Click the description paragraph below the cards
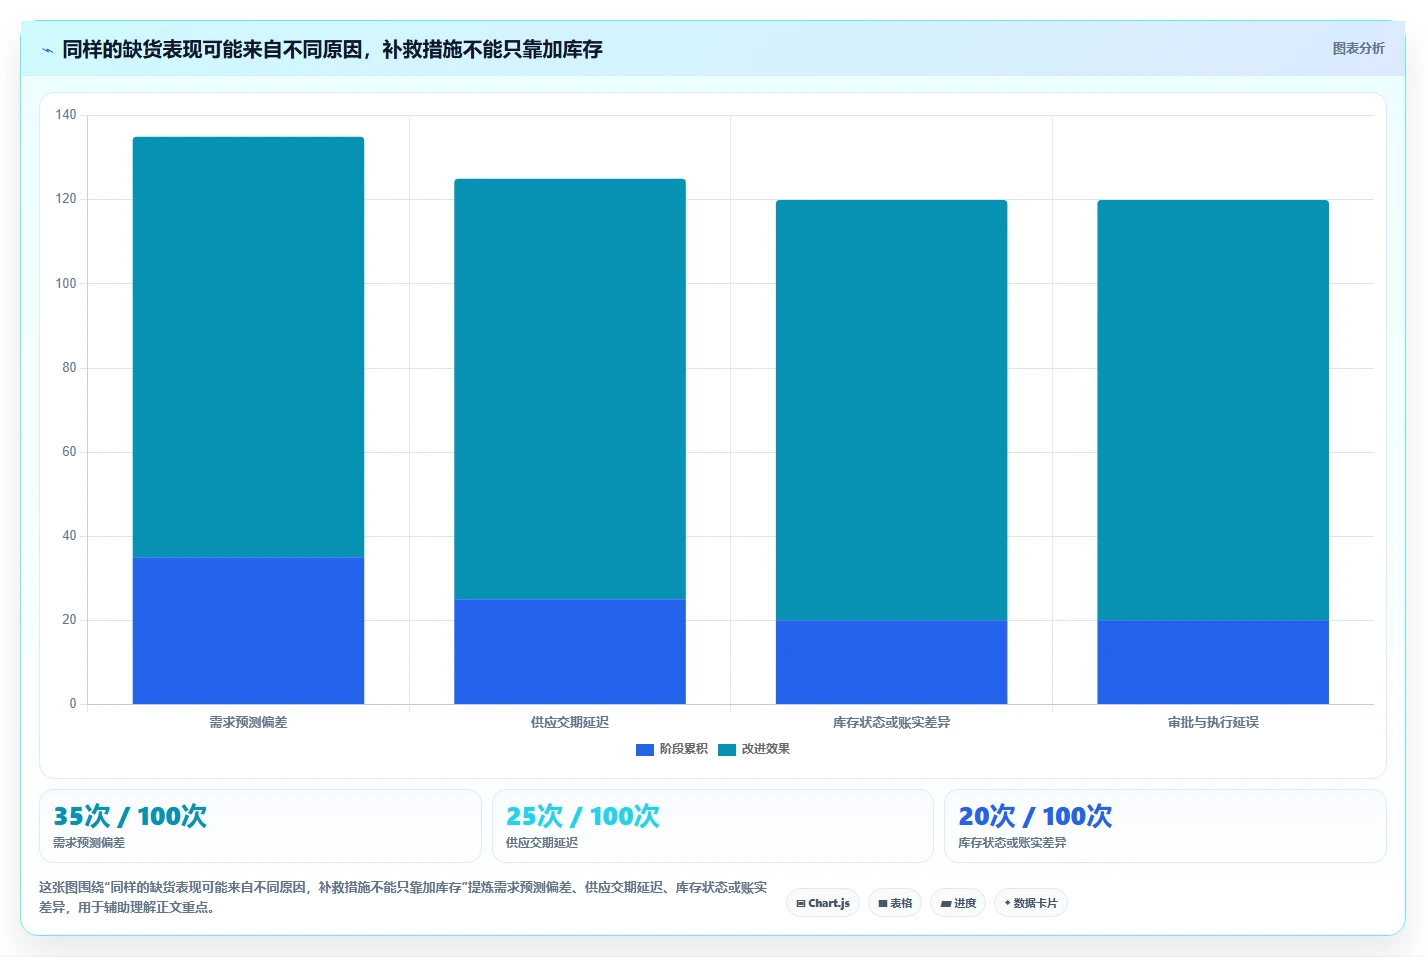1426x957 pixels. point(403,897)
